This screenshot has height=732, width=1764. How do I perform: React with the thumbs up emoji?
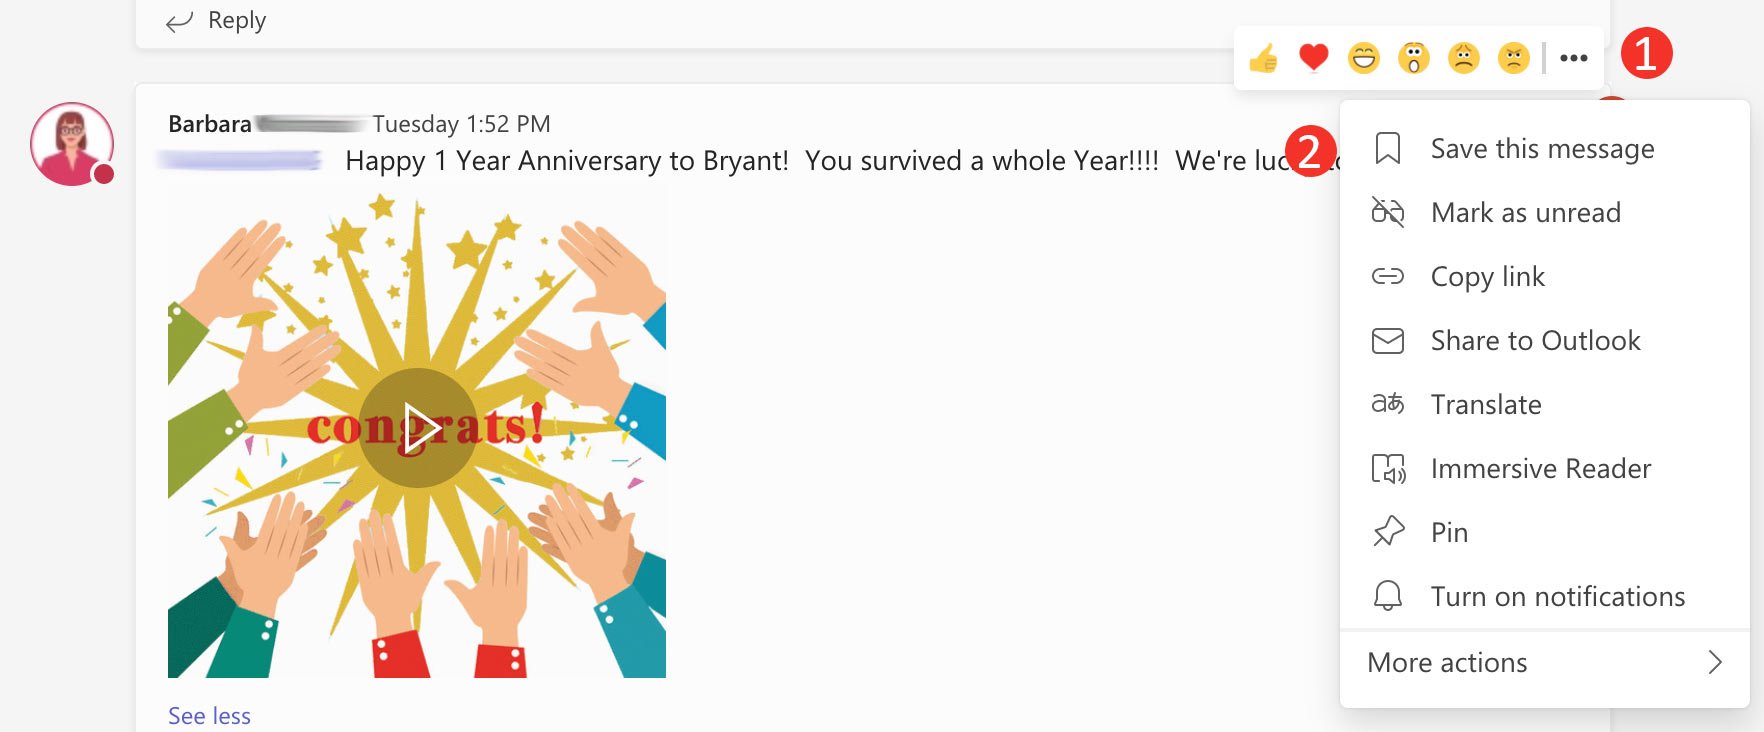tap(1263, 59)
